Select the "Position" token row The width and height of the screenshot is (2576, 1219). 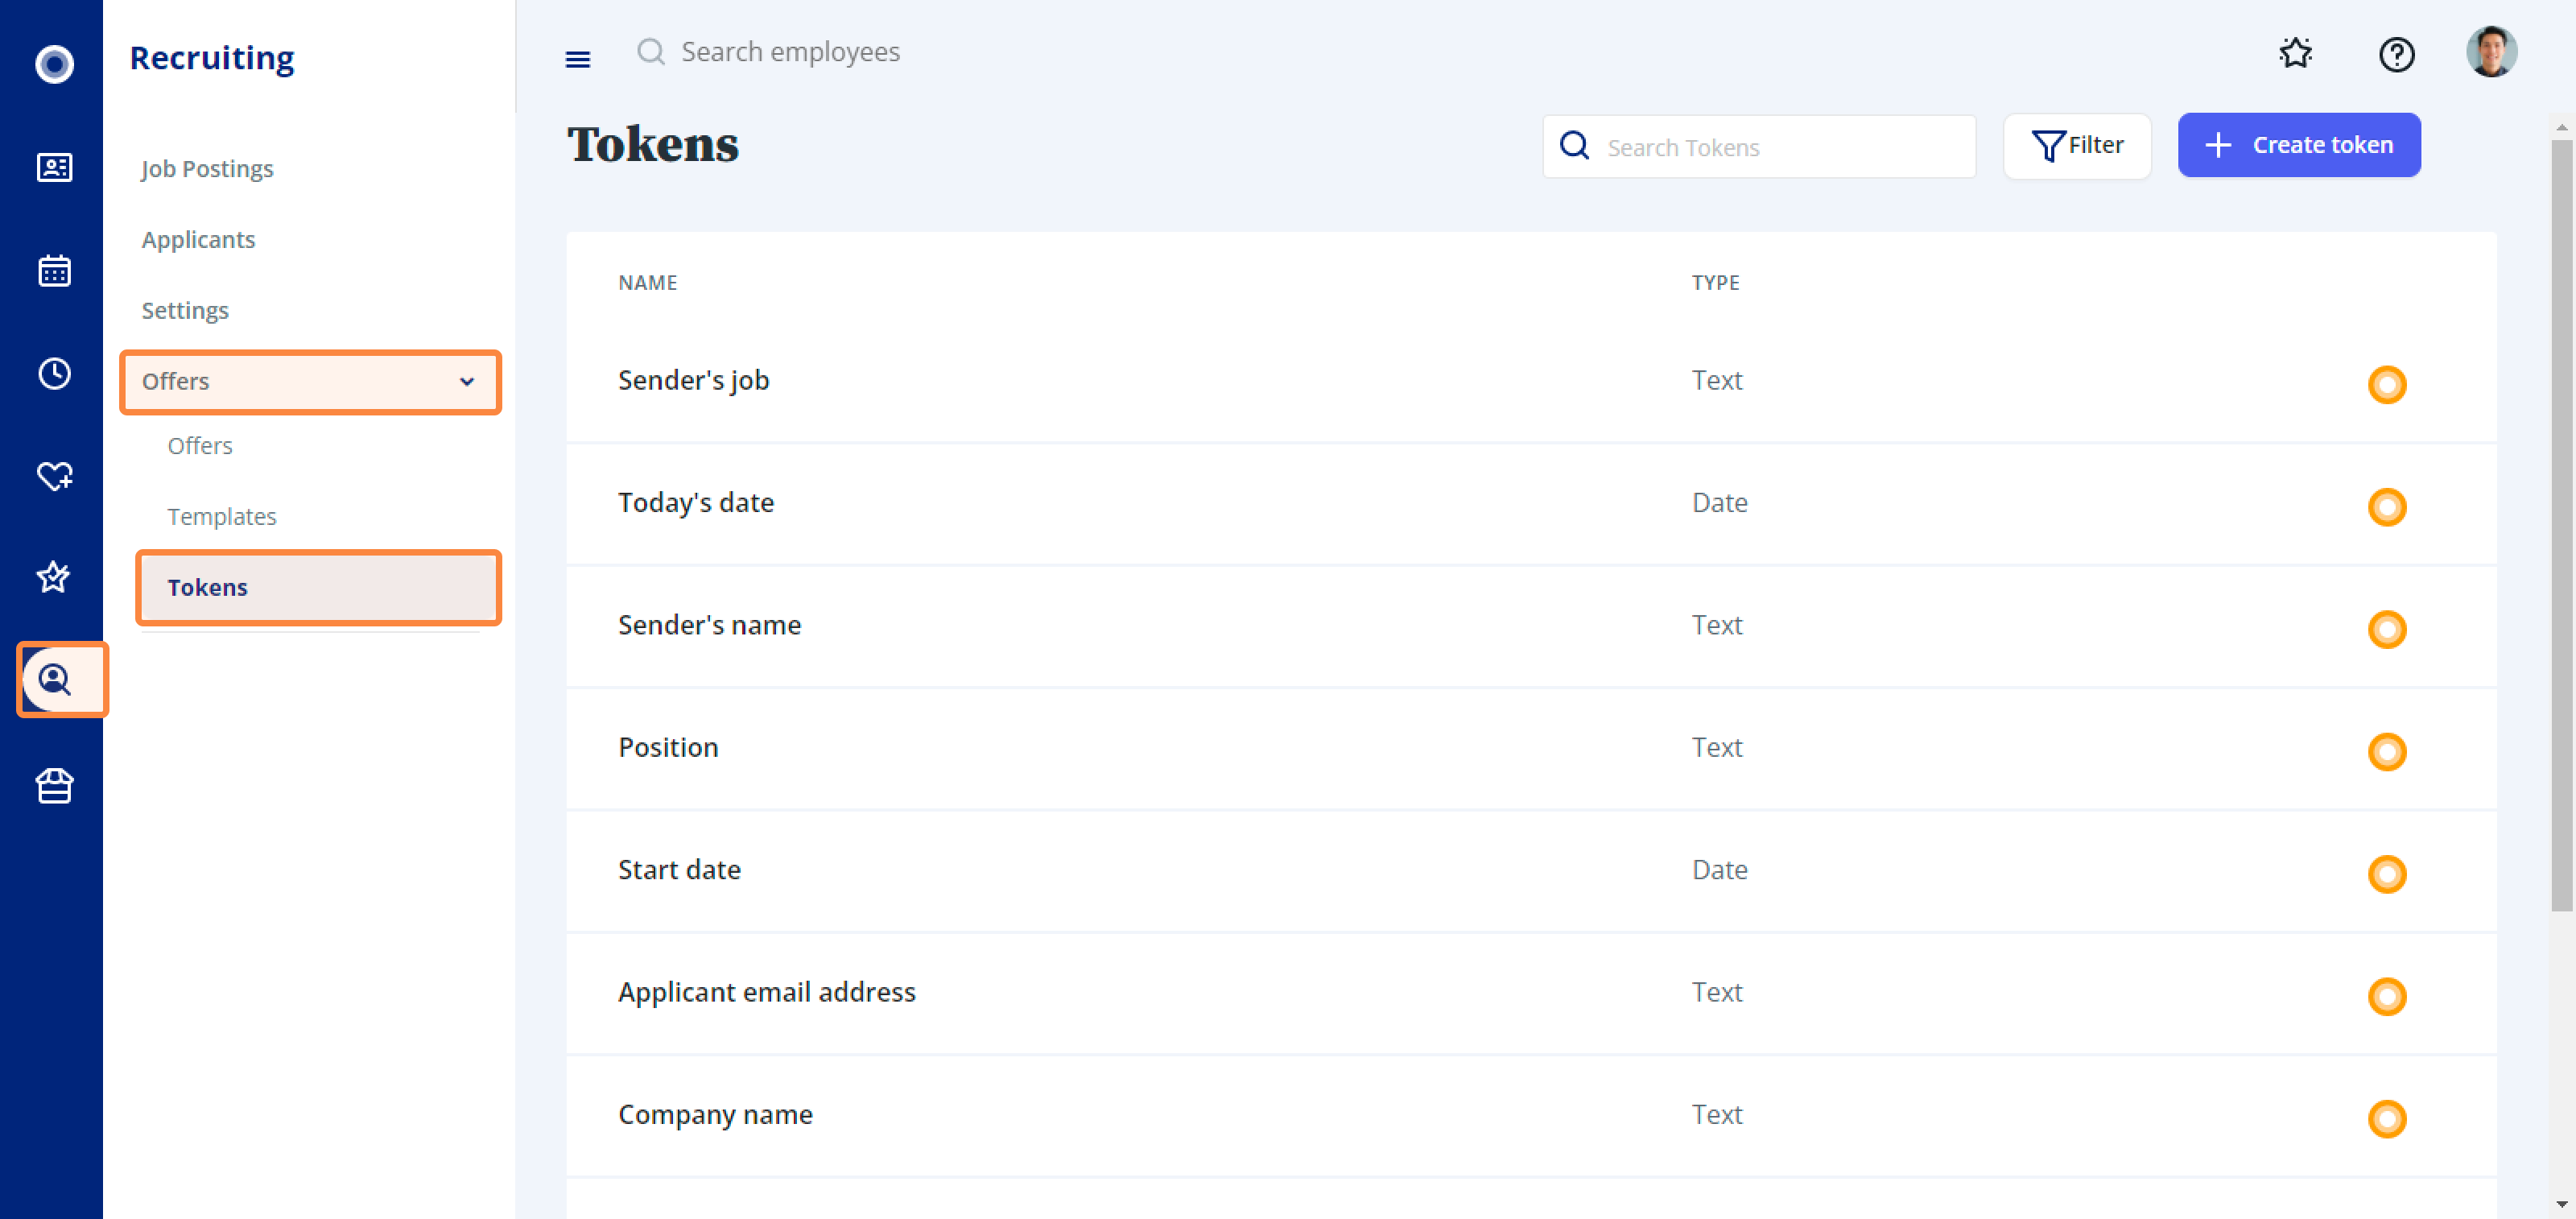[1531, 748]
